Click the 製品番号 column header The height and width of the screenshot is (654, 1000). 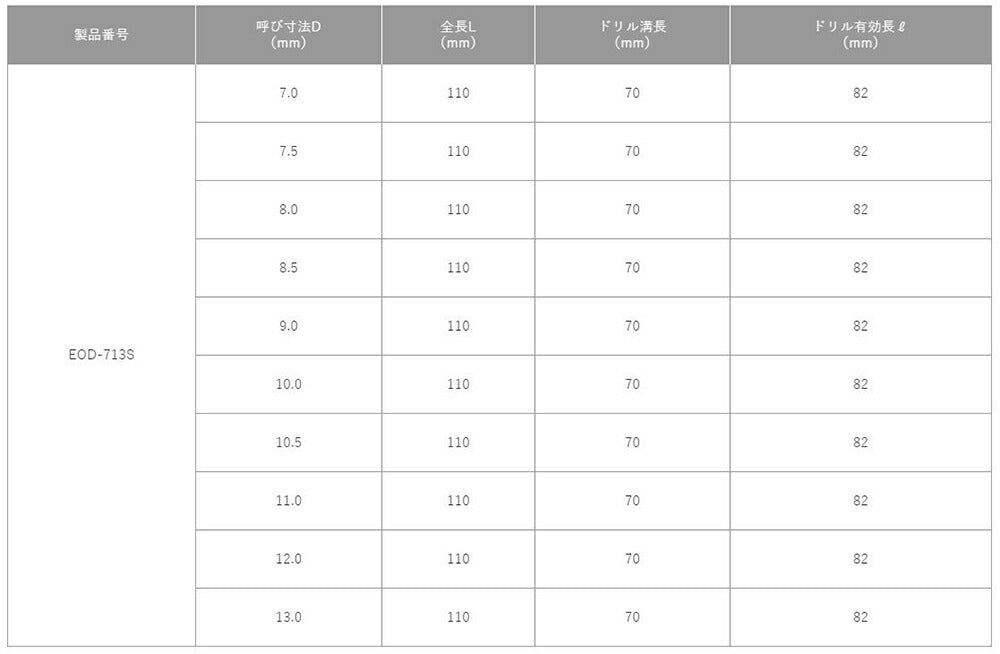coord(101,34)
